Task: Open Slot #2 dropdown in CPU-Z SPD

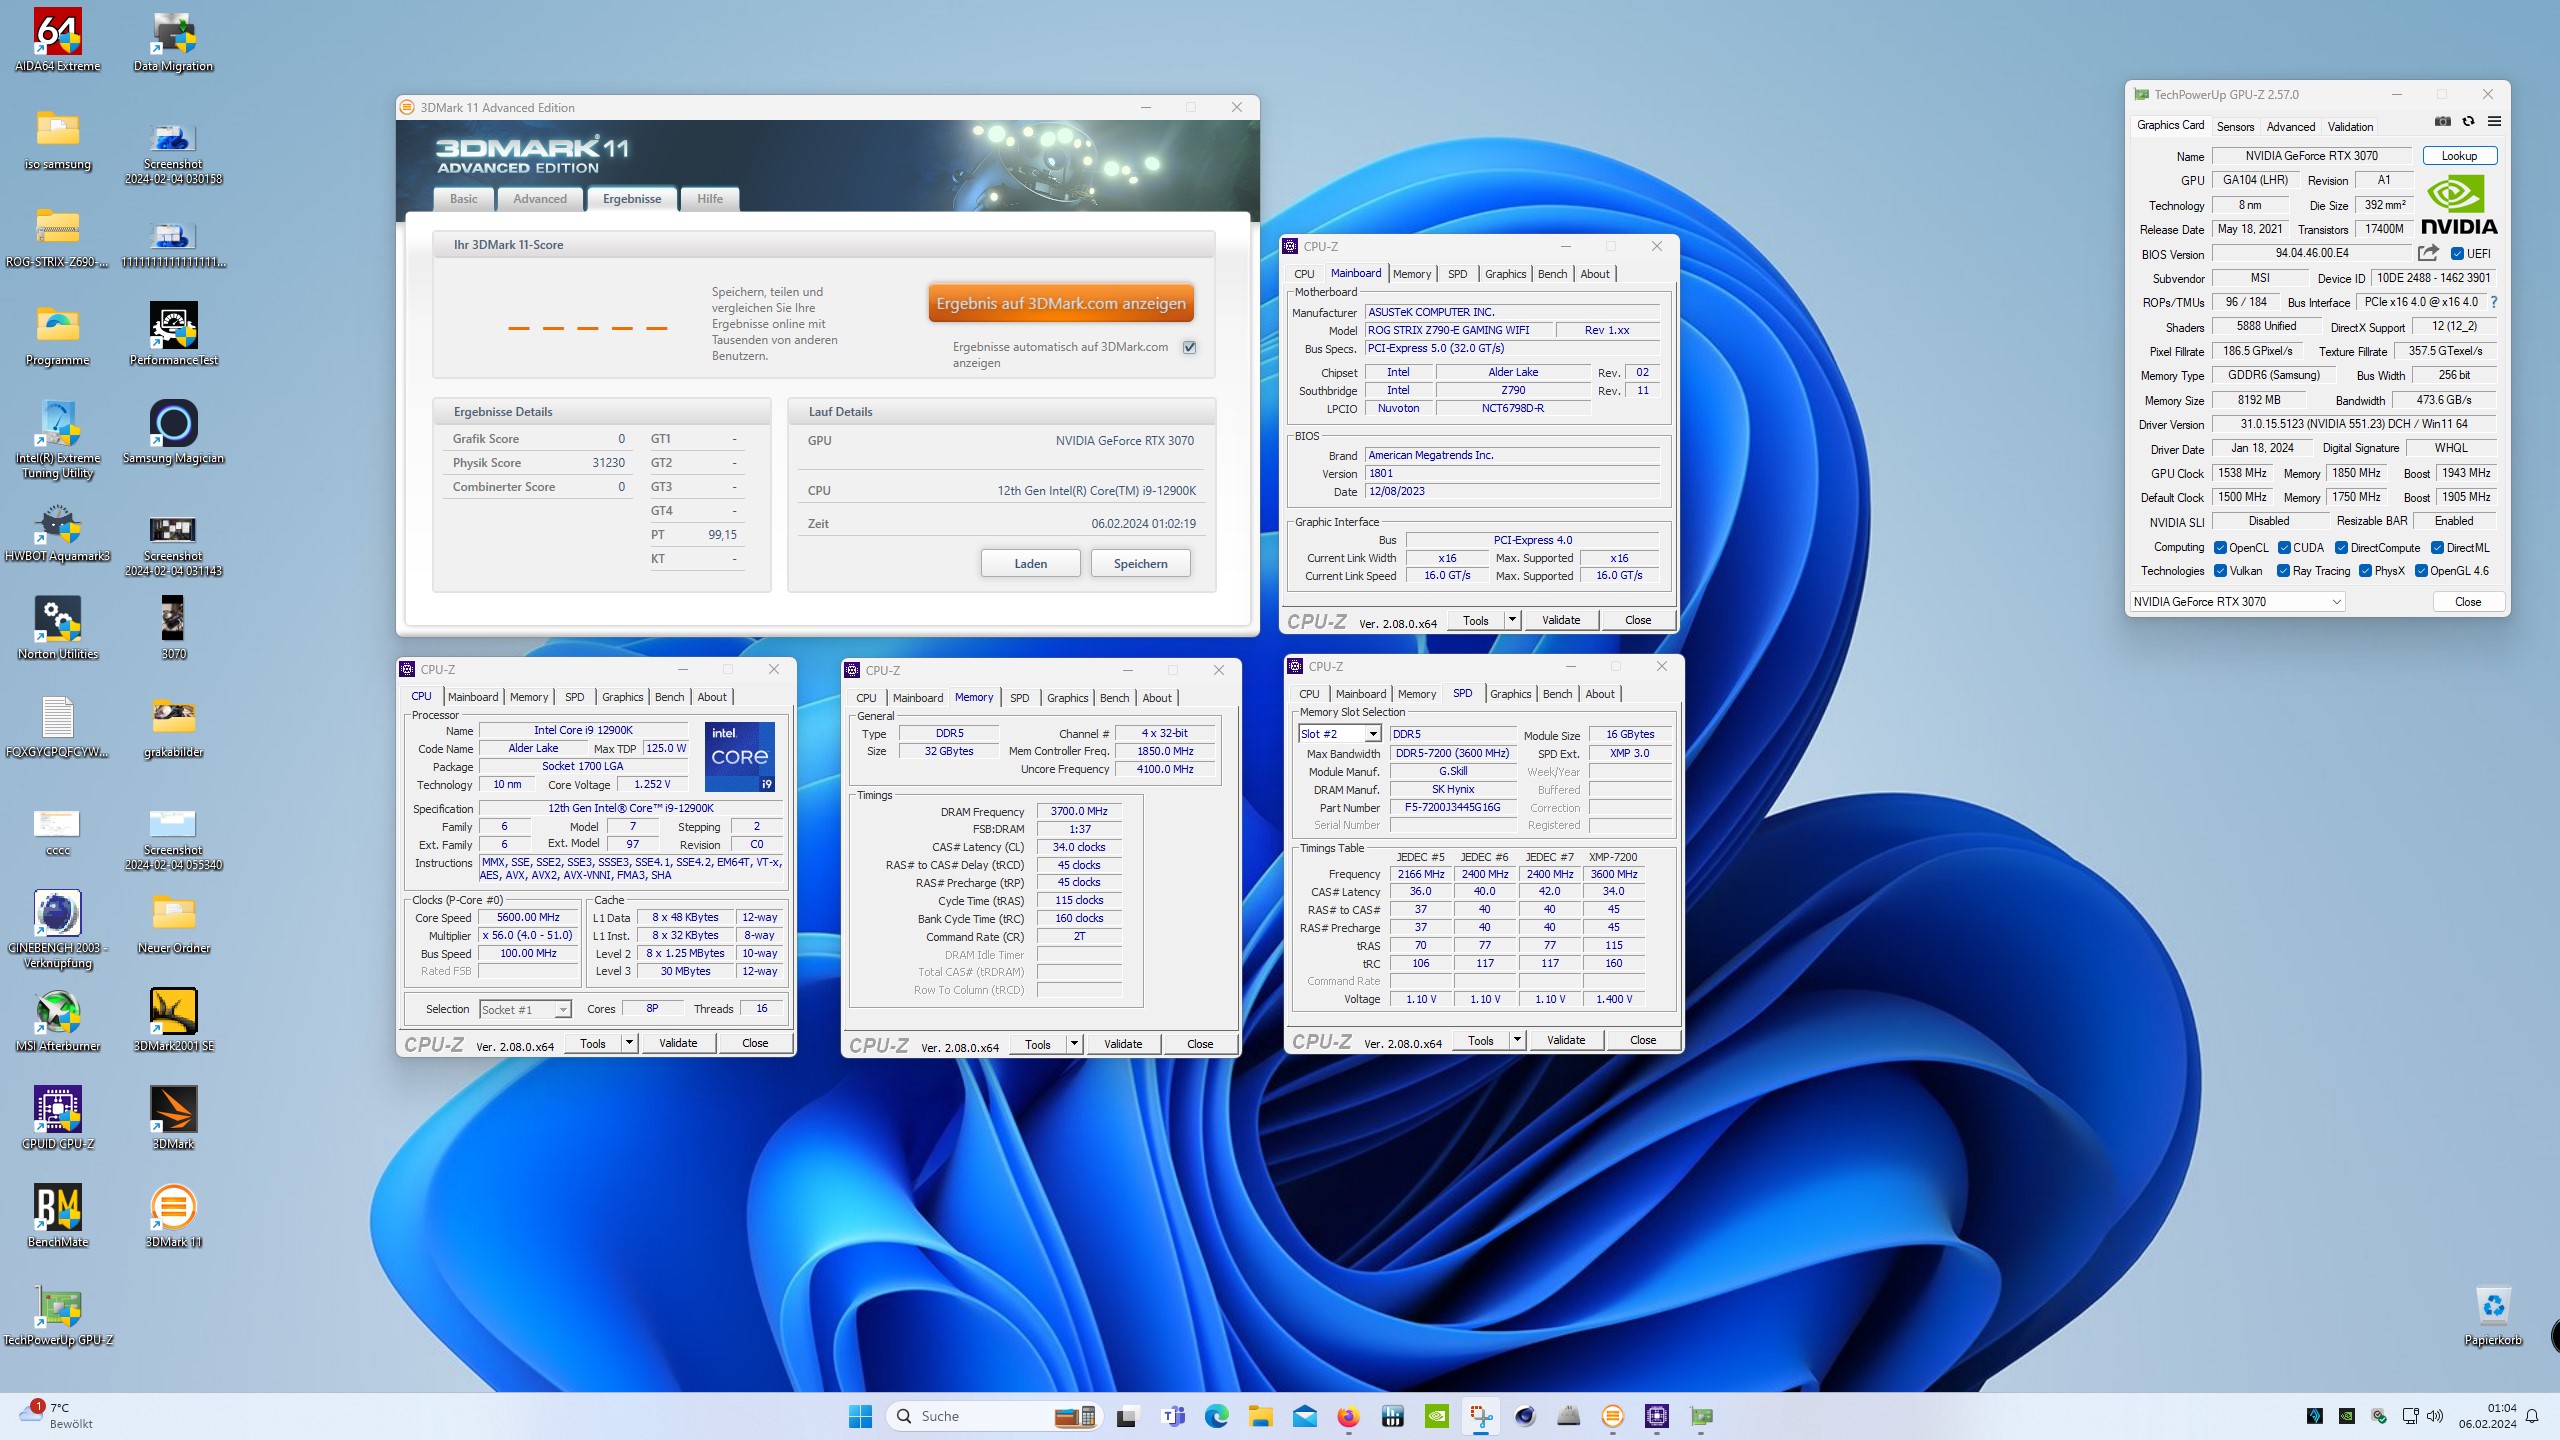Action: point(1339,734)
